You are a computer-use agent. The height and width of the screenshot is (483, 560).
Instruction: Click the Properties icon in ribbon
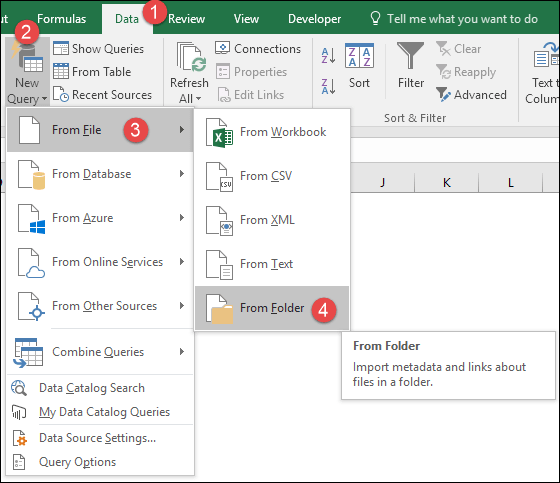[x=222, y=71]
